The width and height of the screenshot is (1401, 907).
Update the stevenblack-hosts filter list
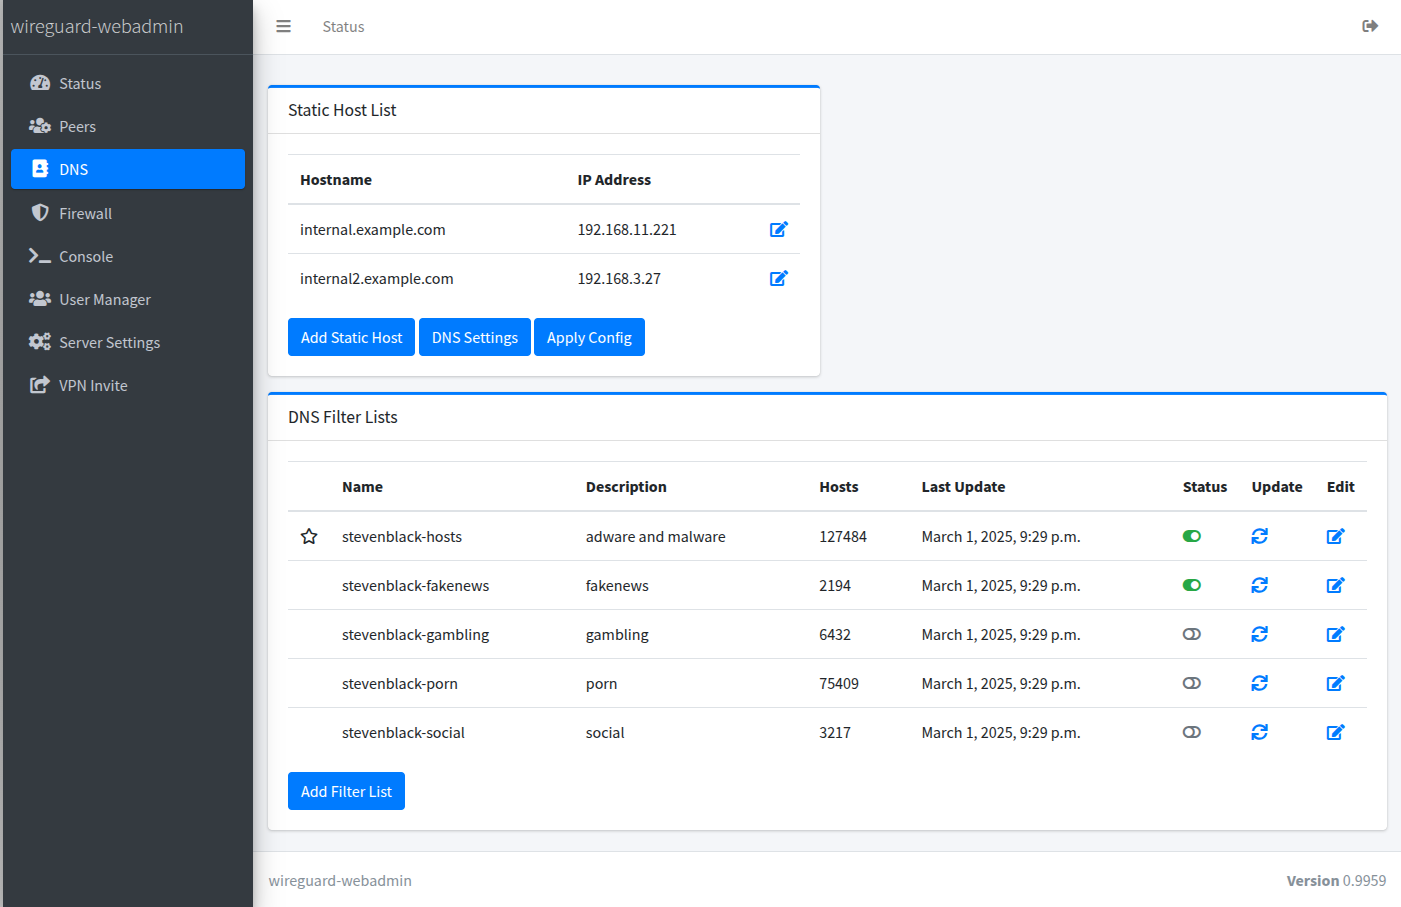(1259, 536)
